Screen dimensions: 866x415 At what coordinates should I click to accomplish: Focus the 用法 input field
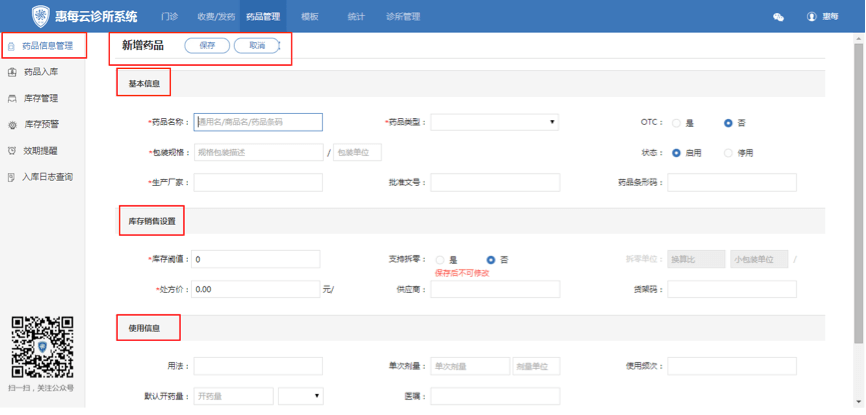point(258,366)
